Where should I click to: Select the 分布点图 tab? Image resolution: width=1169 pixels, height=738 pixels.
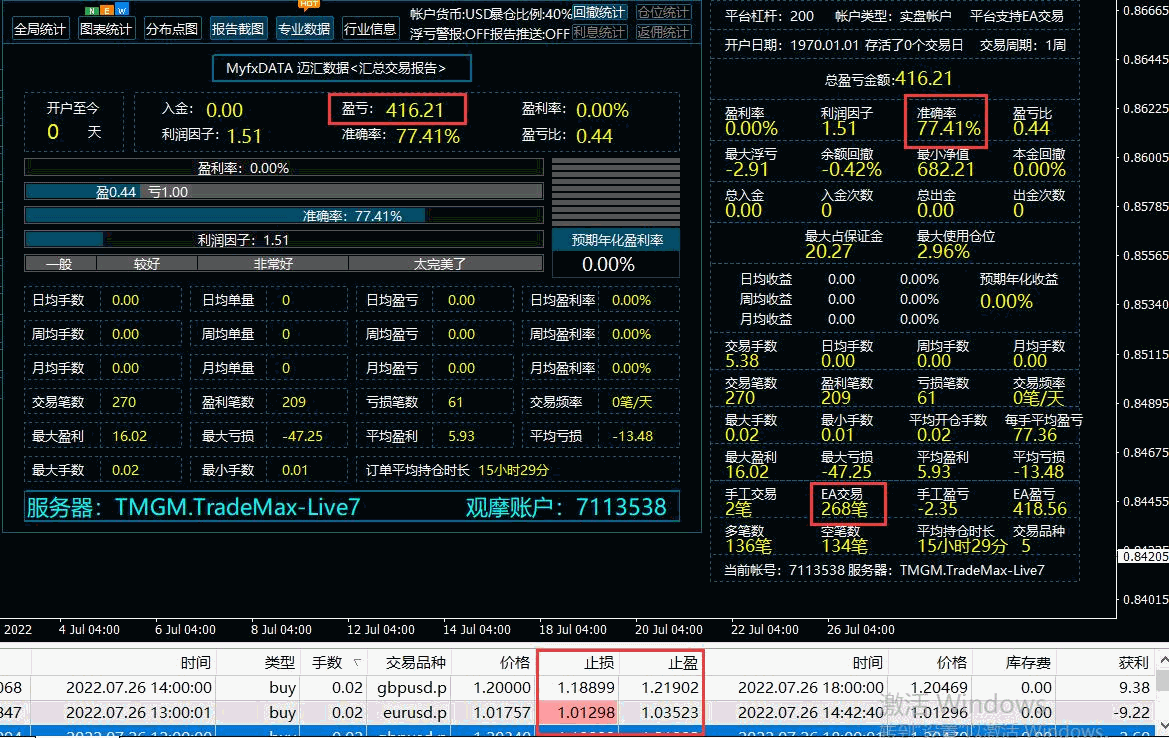172,29
